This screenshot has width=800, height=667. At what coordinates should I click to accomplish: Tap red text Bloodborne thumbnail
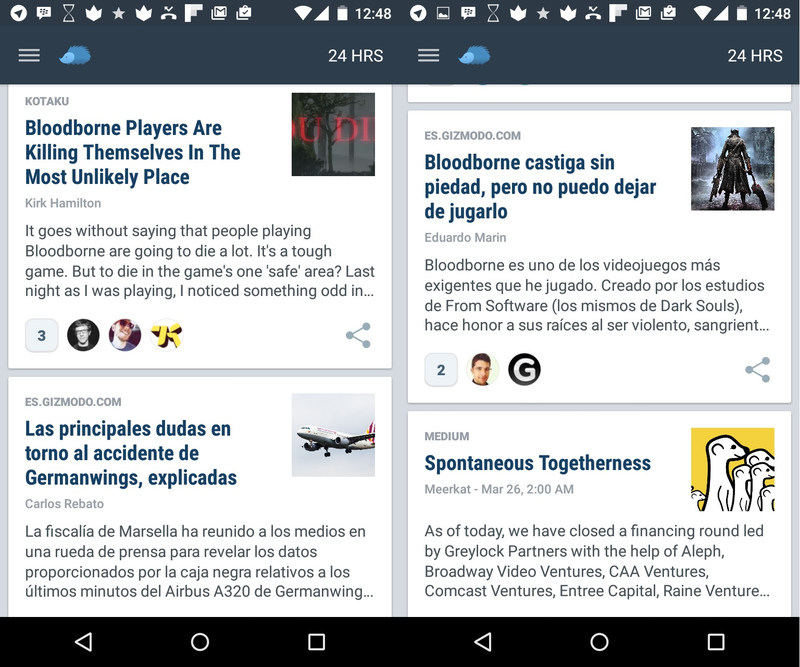tap(333, 134)
